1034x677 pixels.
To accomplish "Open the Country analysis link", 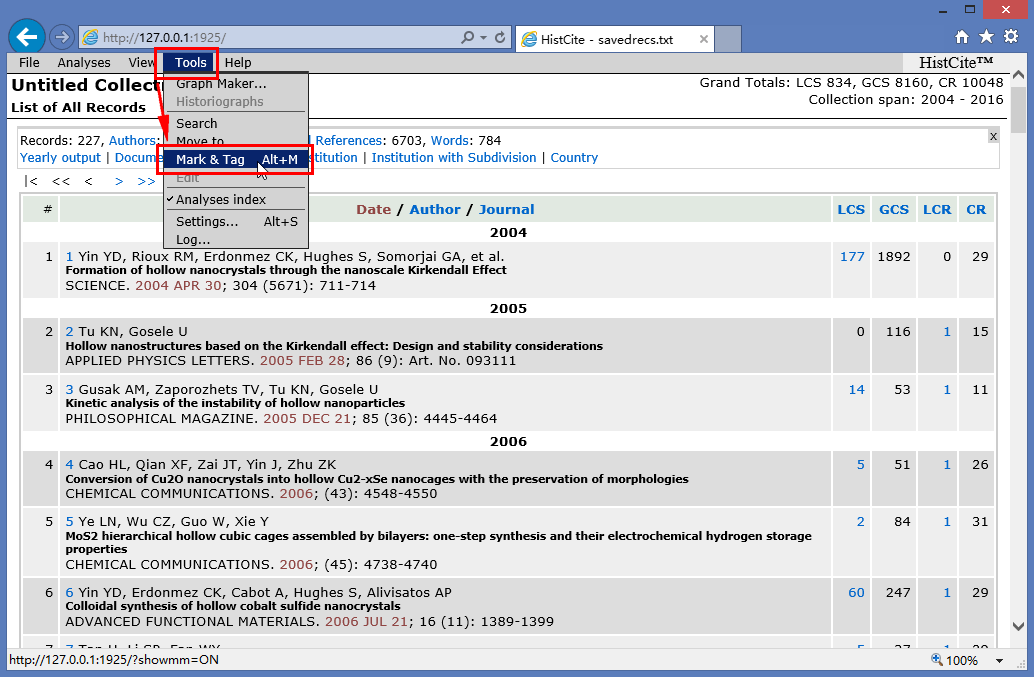I will (574, 158).
